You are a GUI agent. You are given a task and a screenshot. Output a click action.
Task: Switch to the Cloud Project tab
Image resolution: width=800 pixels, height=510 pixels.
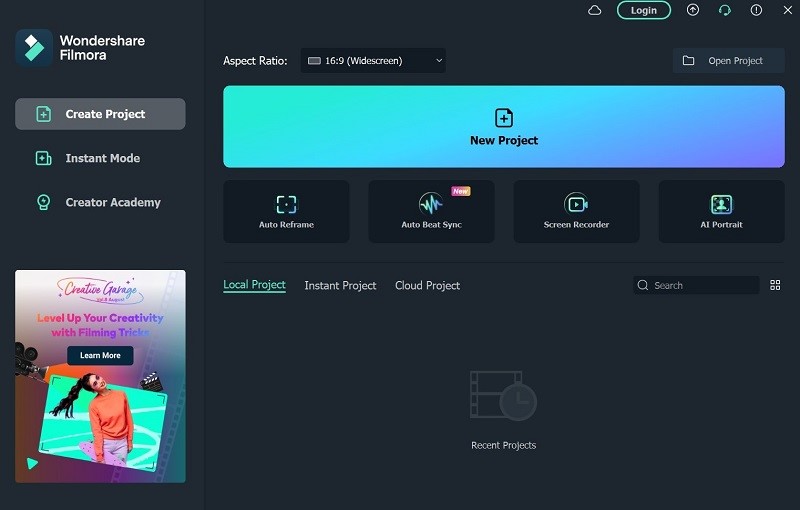coord(427,285)
